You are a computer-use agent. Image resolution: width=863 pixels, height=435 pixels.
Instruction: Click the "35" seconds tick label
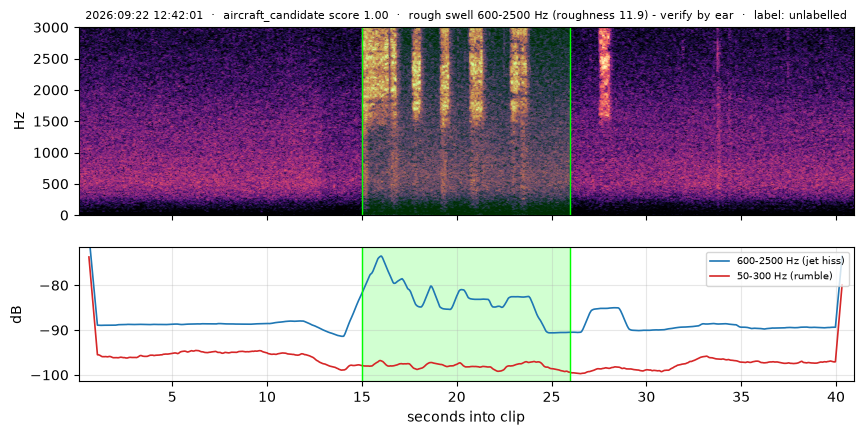(x=741, y=397)
